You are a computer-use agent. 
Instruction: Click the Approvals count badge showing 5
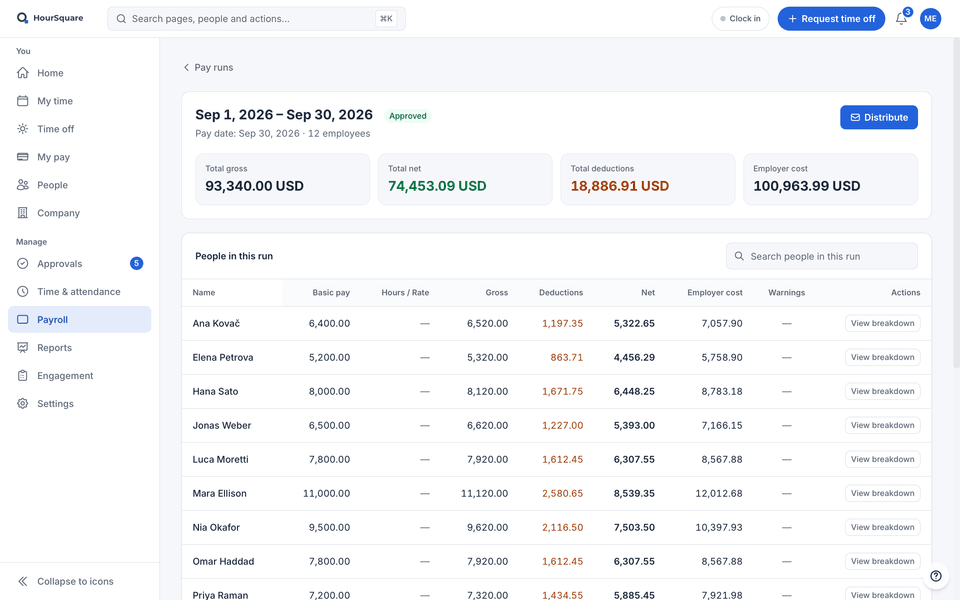tap(137, 263)
